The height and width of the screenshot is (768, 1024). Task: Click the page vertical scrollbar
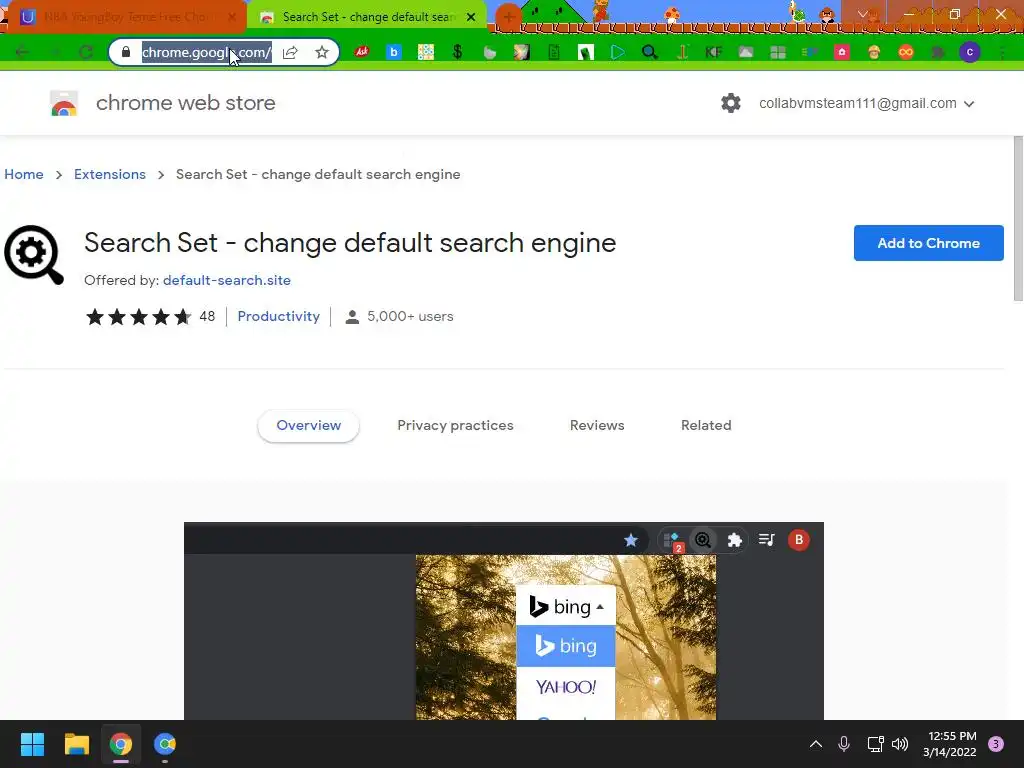[1017, 219]
